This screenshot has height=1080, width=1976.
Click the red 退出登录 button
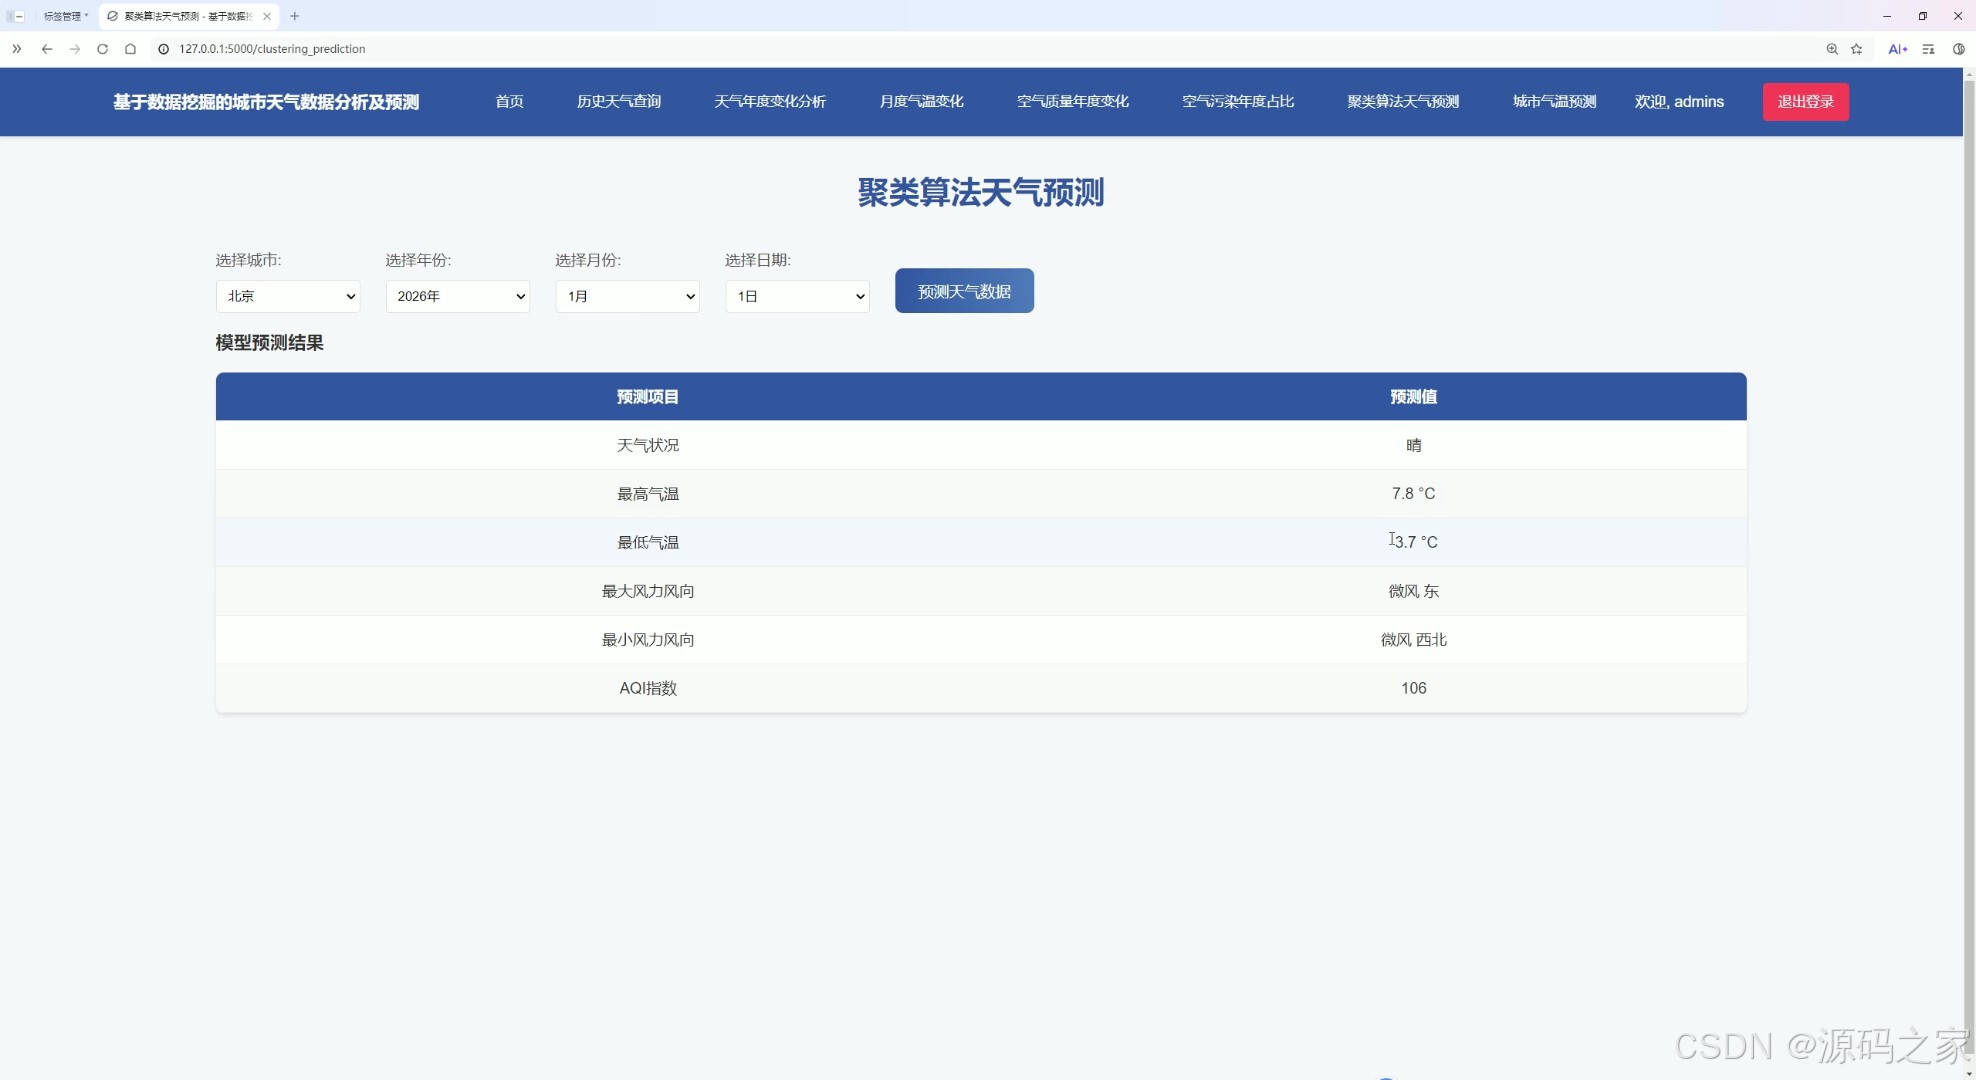click(1805, 102)
